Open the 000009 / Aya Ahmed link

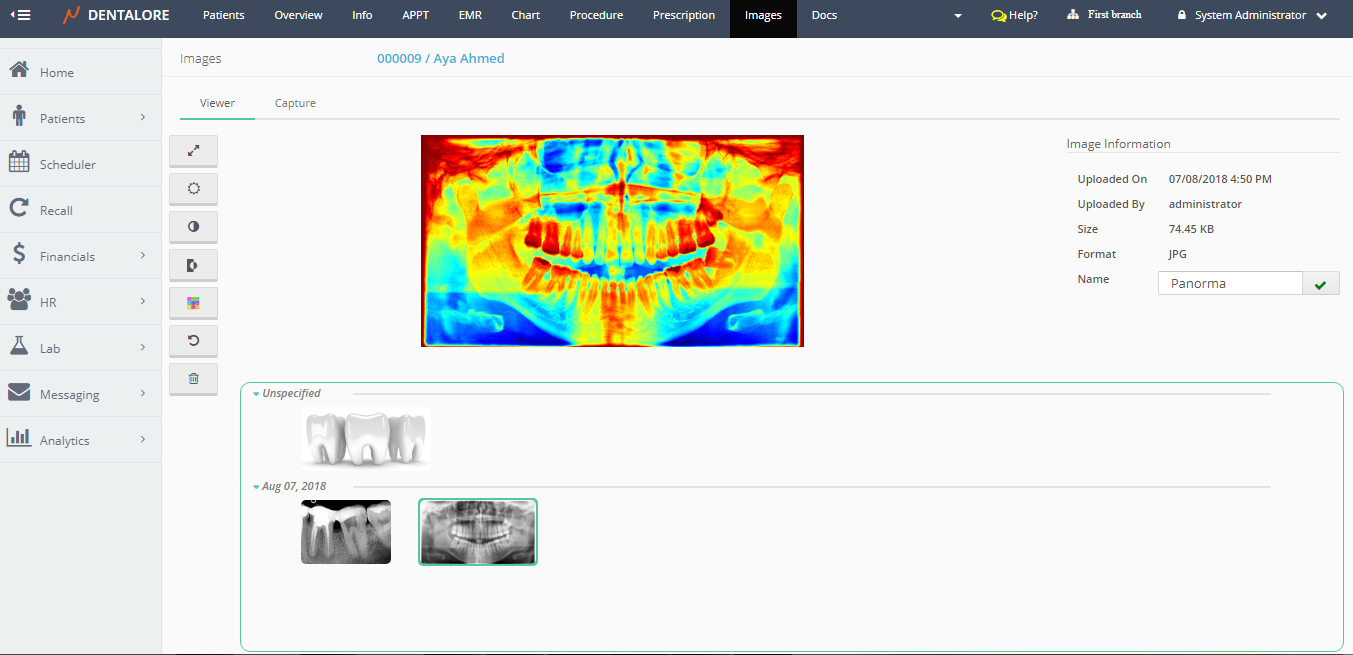(440, 59)
